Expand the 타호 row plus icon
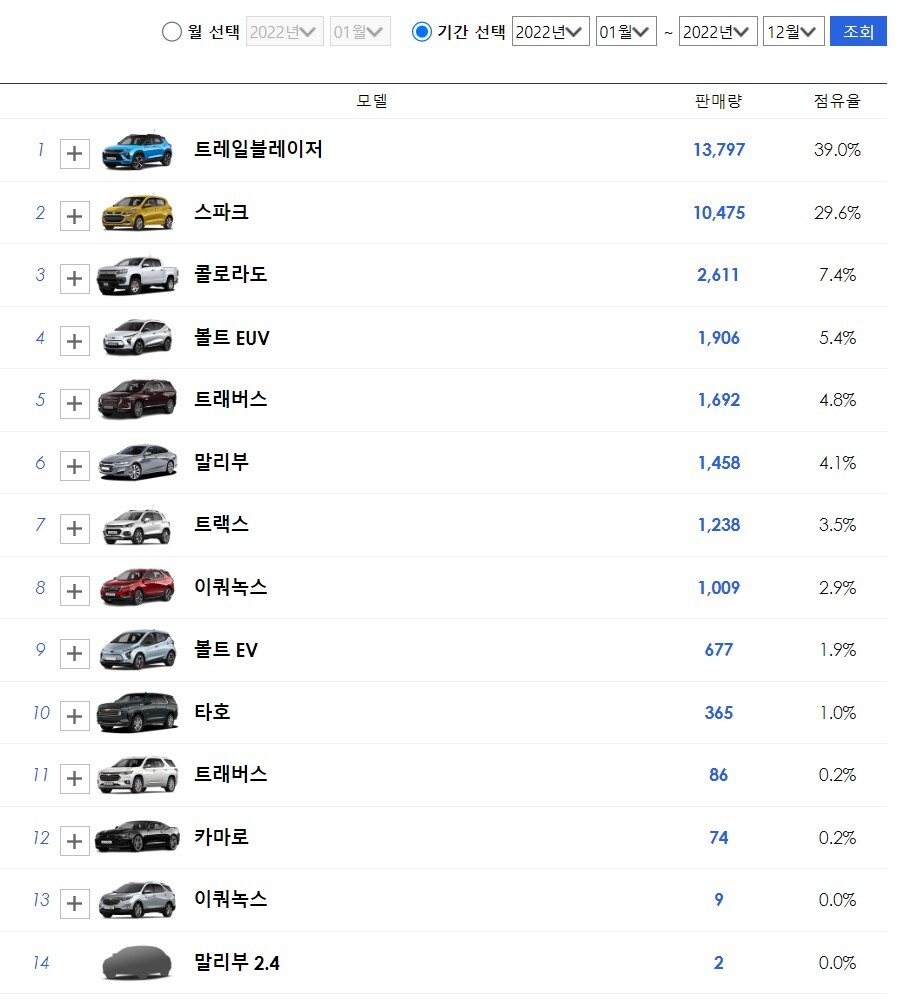The height and width of the screenshot is (1003, 917). [x=74, y=716]
